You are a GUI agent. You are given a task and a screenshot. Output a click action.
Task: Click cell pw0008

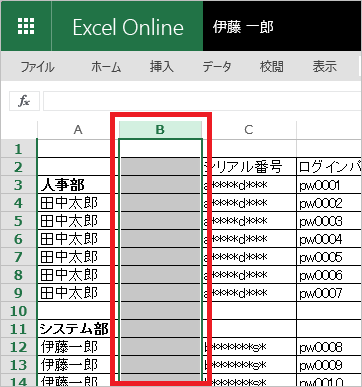[x=329, y=347]
